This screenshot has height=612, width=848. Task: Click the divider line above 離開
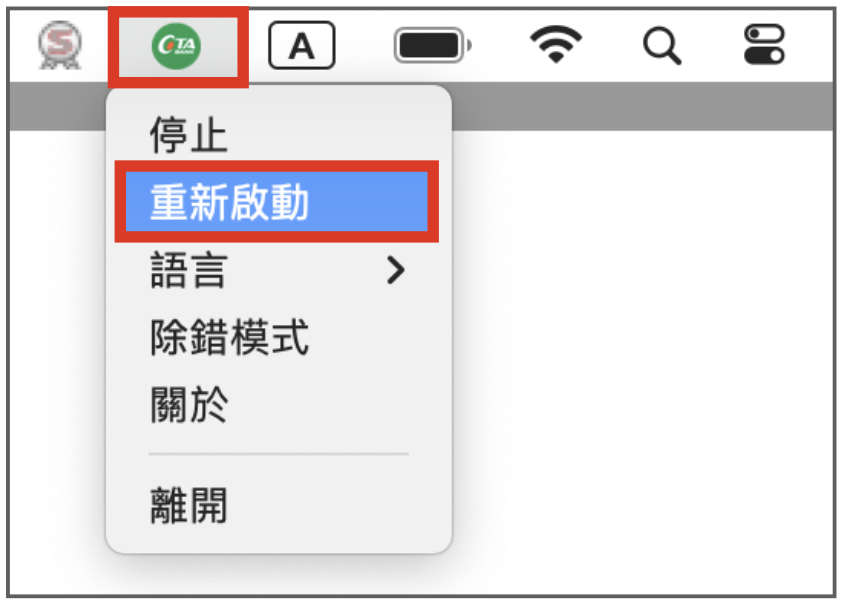pos(279,454)
